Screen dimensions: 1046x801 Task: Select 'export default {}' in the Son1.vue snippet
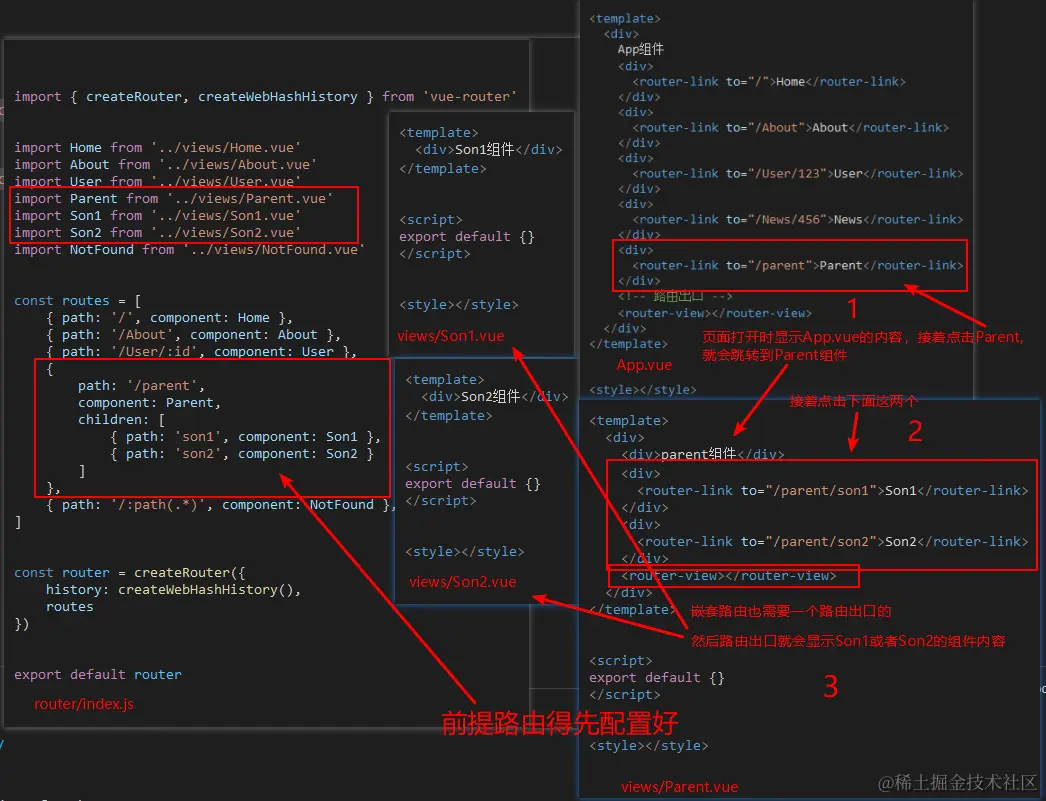(x=467, y=237)
